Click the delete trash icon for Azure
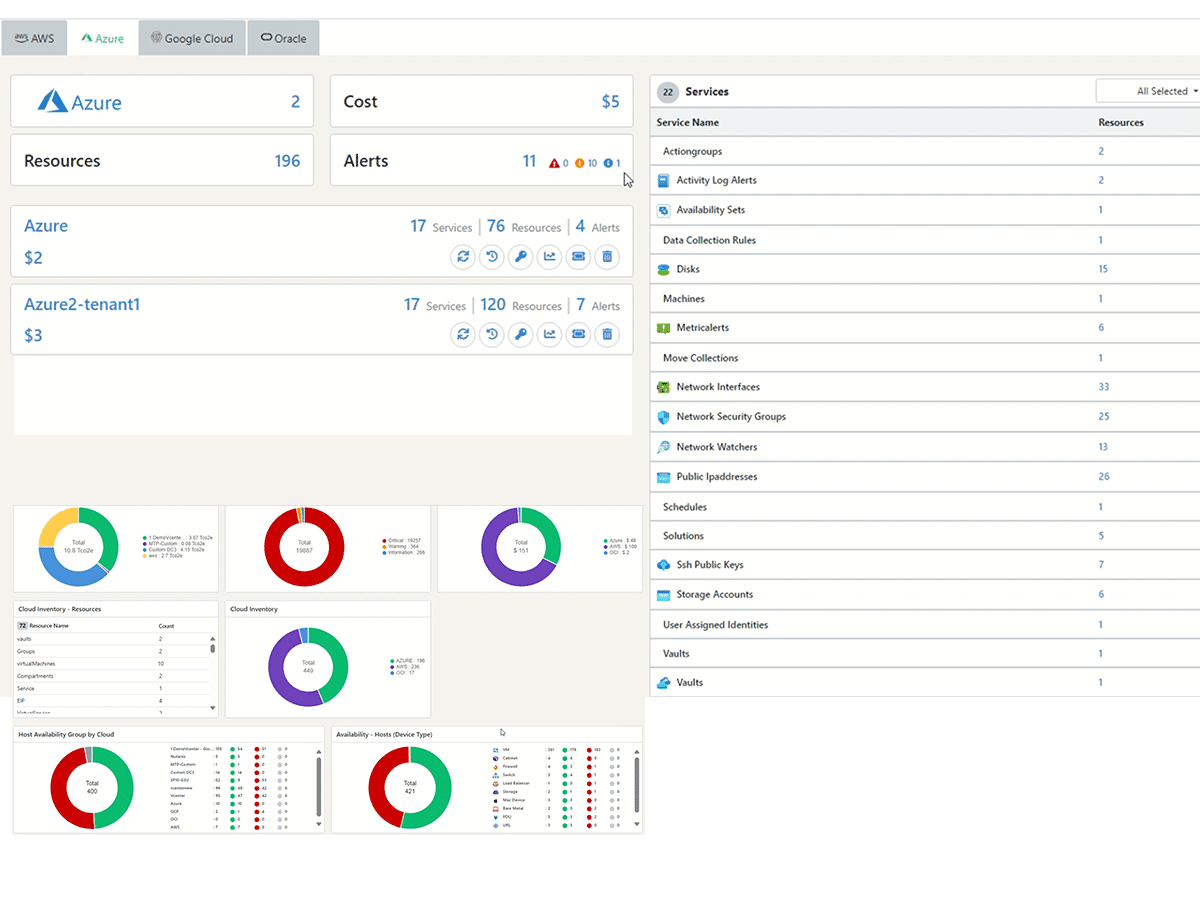The height and width of the screenshot is (900, 1200). click(x=607, y=257)
